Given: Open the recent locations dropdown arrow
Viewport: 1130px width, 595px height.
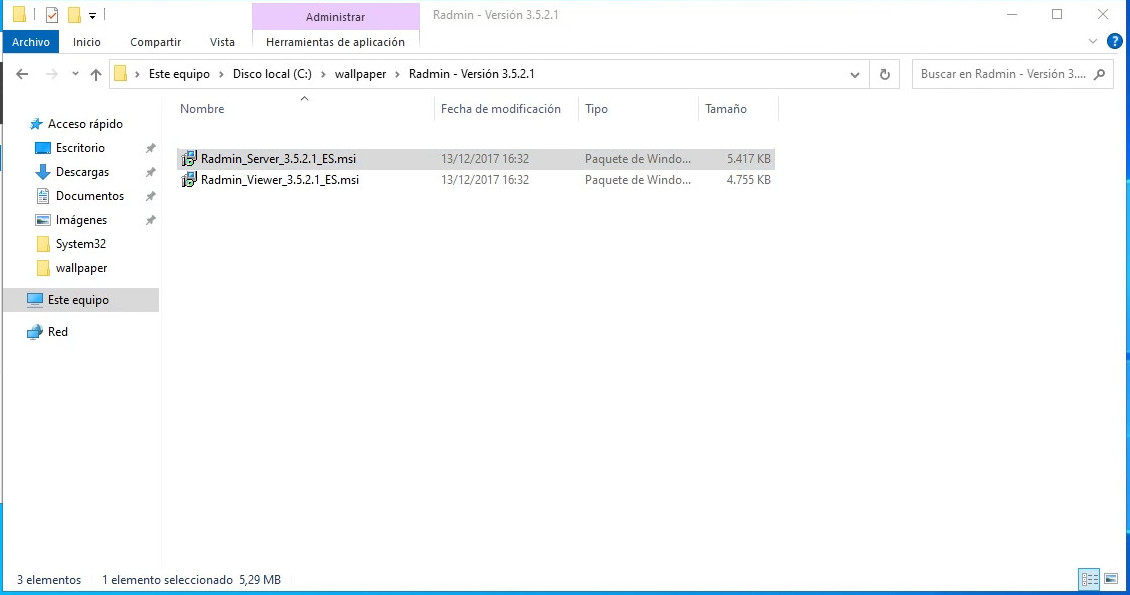Looking at the screenshot, I should (73, 74).
